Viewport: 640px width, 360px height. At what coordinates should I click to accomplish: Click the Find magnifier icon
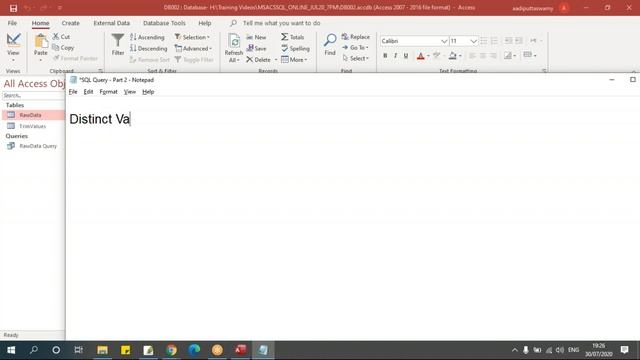tap(330, 40)
